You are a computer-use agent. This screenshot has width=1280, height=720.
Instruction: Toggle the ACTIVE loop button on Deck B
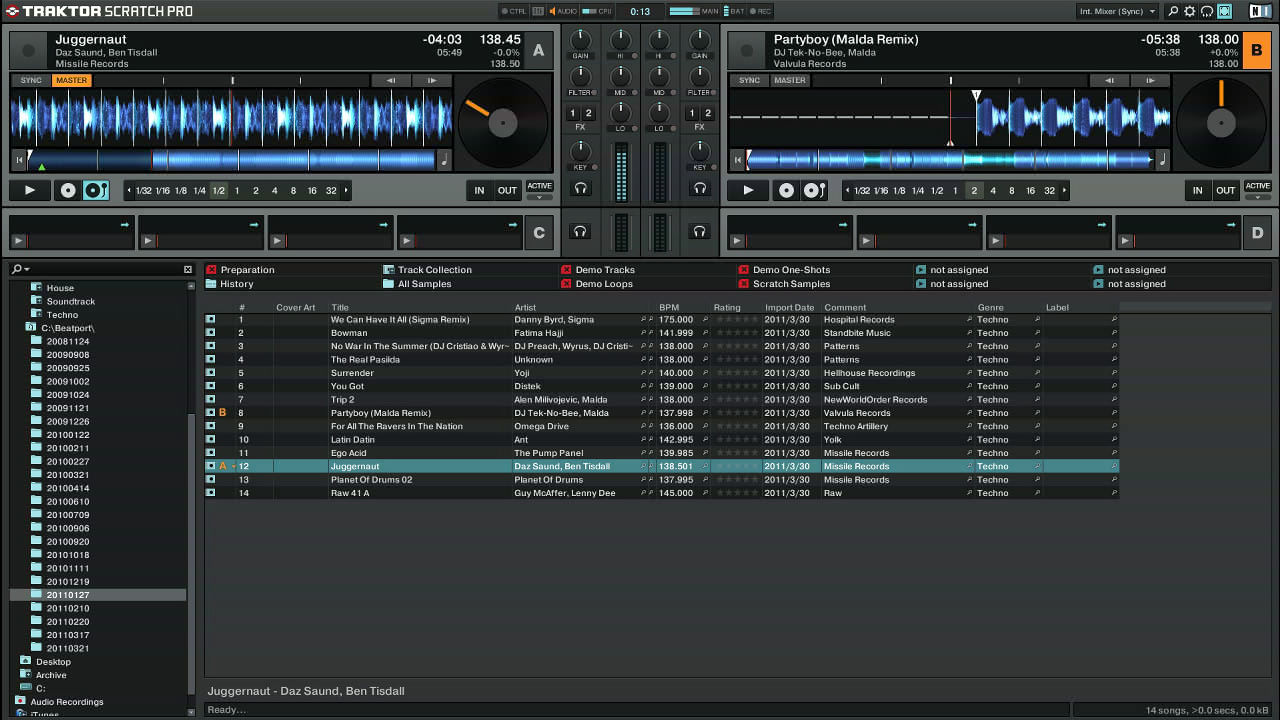tap(1258, 186)
